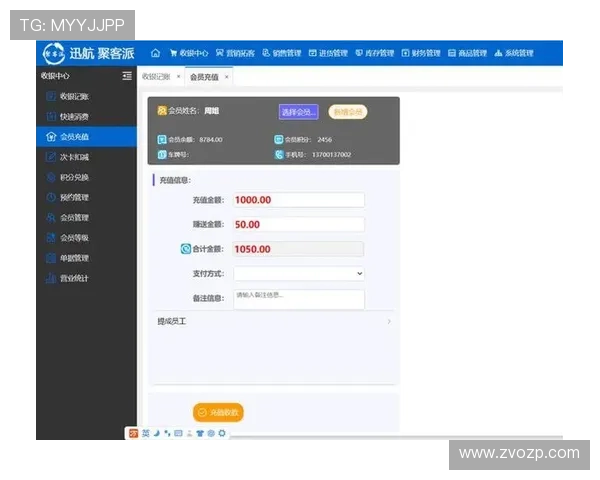
Task: Collapse the sidebar with the menu toggle icon
Action: pyautogui.click(x=127, y=76)
